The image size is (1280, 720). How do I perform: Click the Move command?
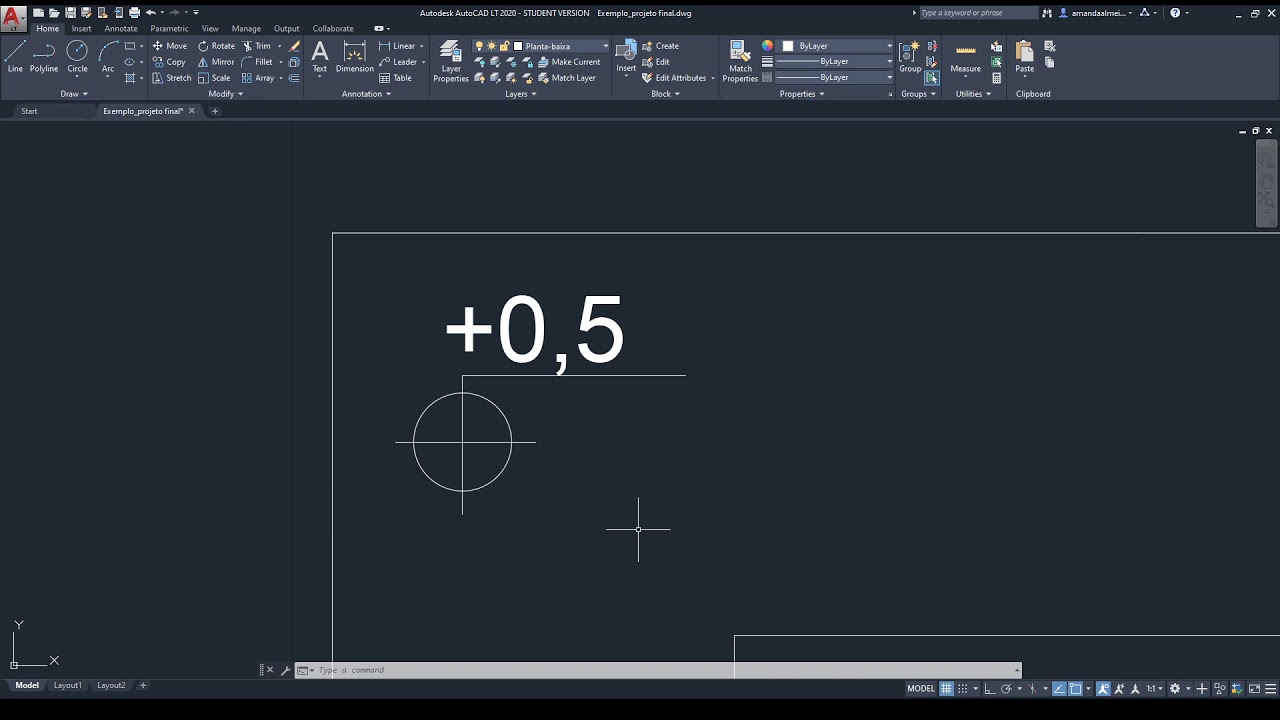(x=170, y=46)
